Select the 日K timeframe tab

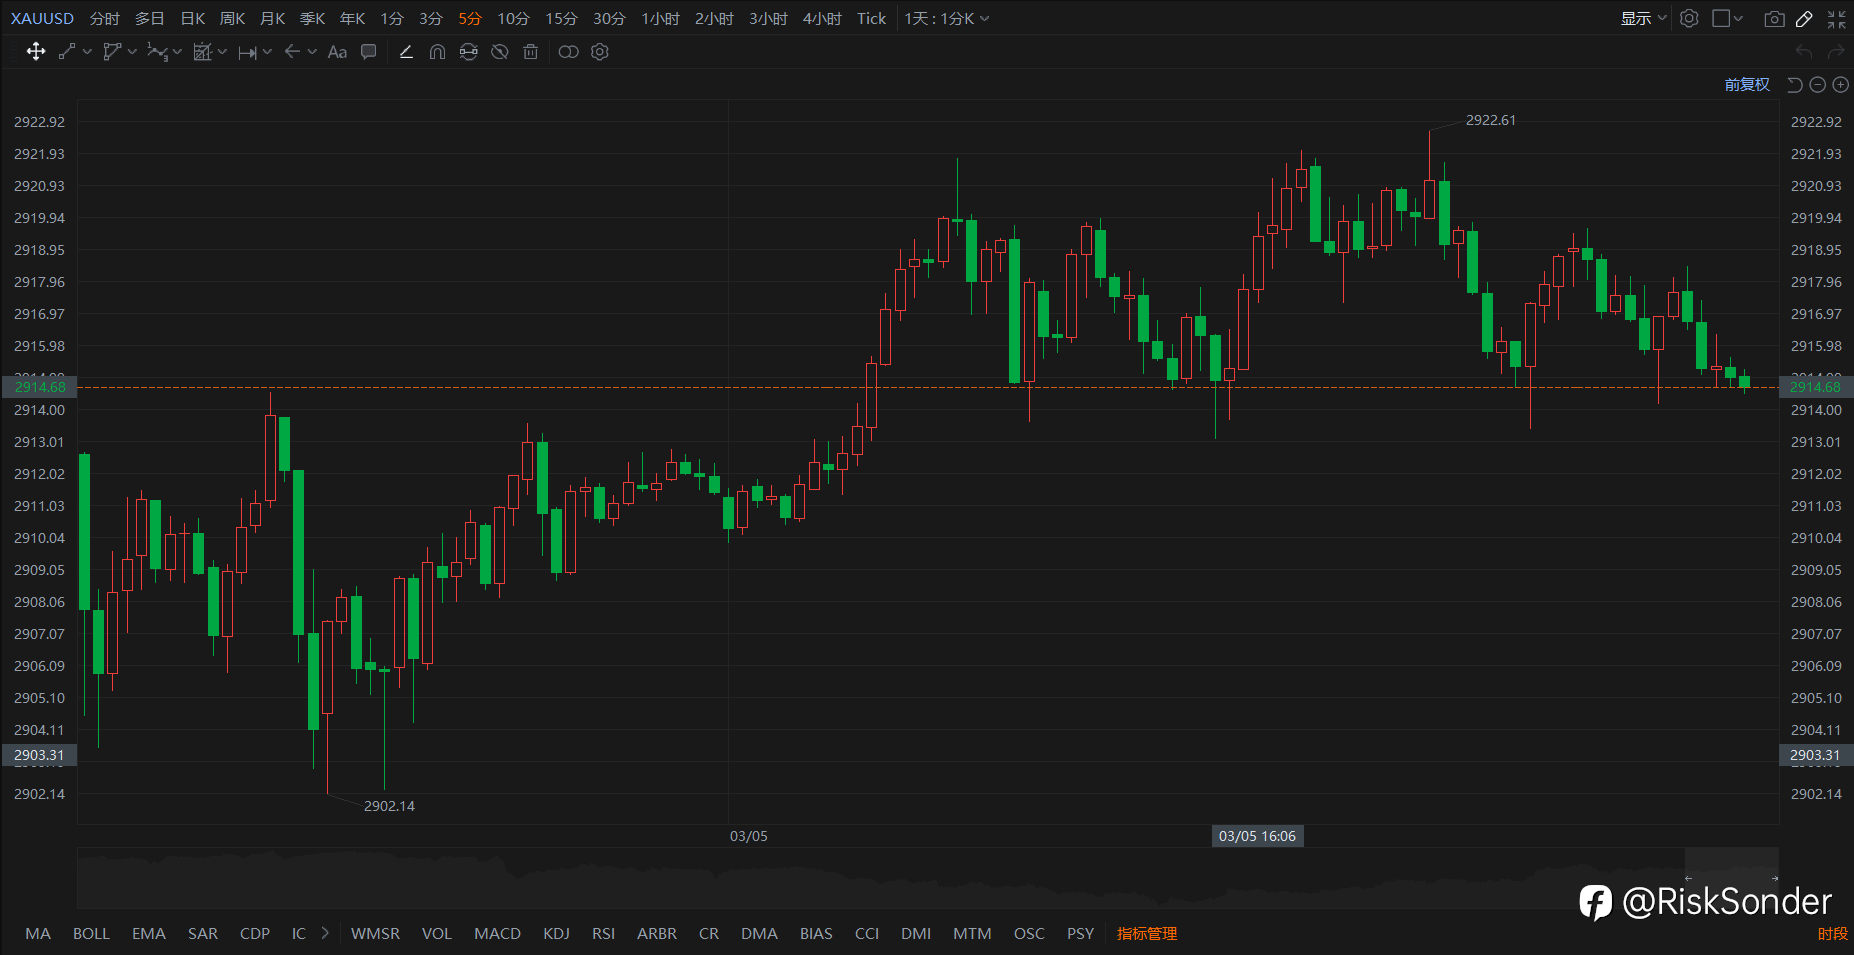tap(192, 19)
